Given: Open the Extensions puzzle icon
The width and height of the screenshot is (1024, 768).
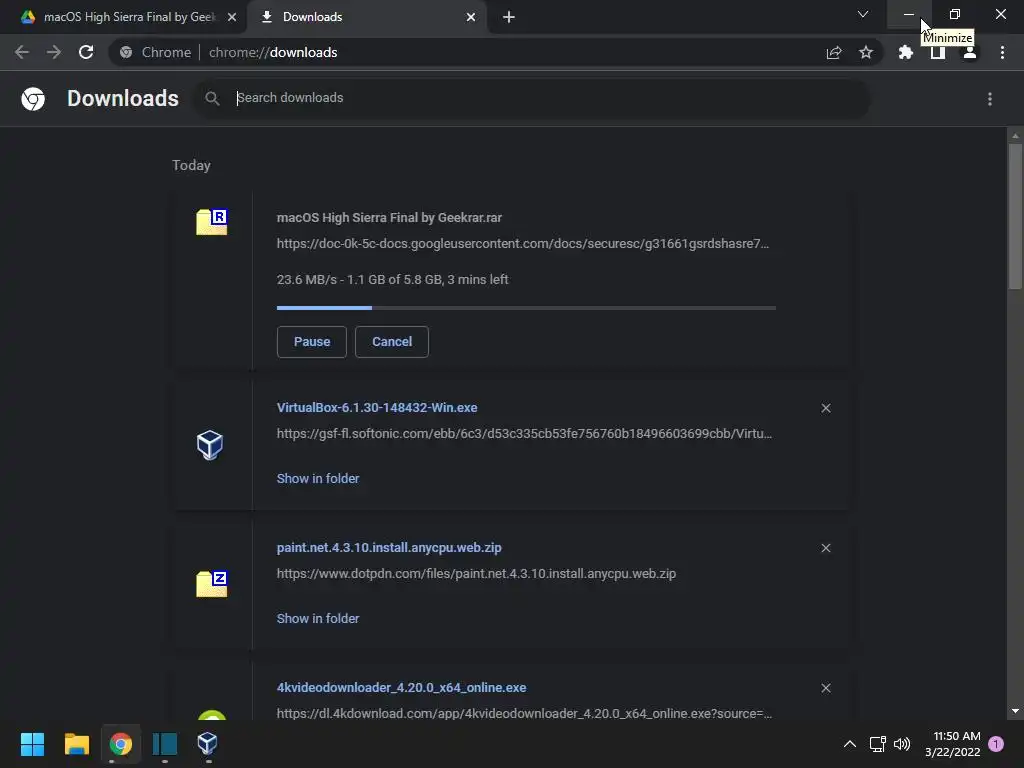Looking at the screenshot, I should tap(905, 52).
